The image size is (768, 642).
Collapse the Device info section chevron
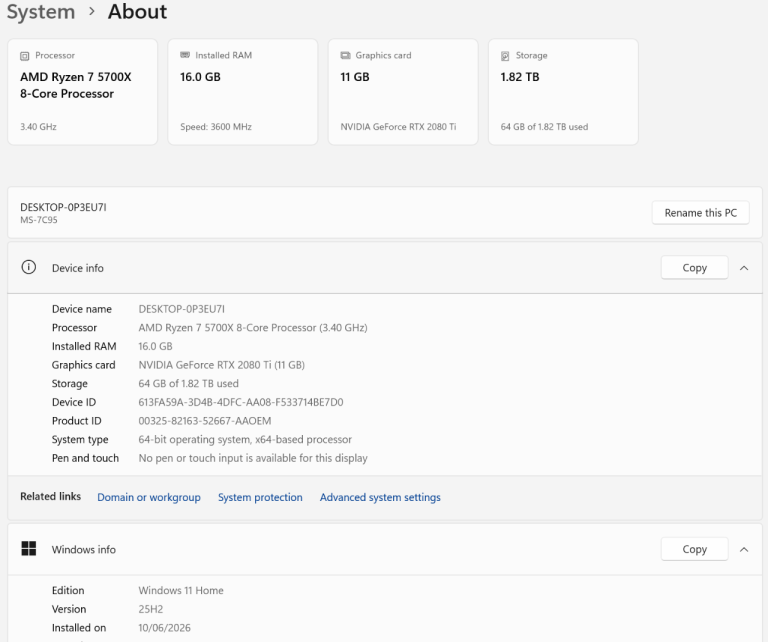click(744, 268)
